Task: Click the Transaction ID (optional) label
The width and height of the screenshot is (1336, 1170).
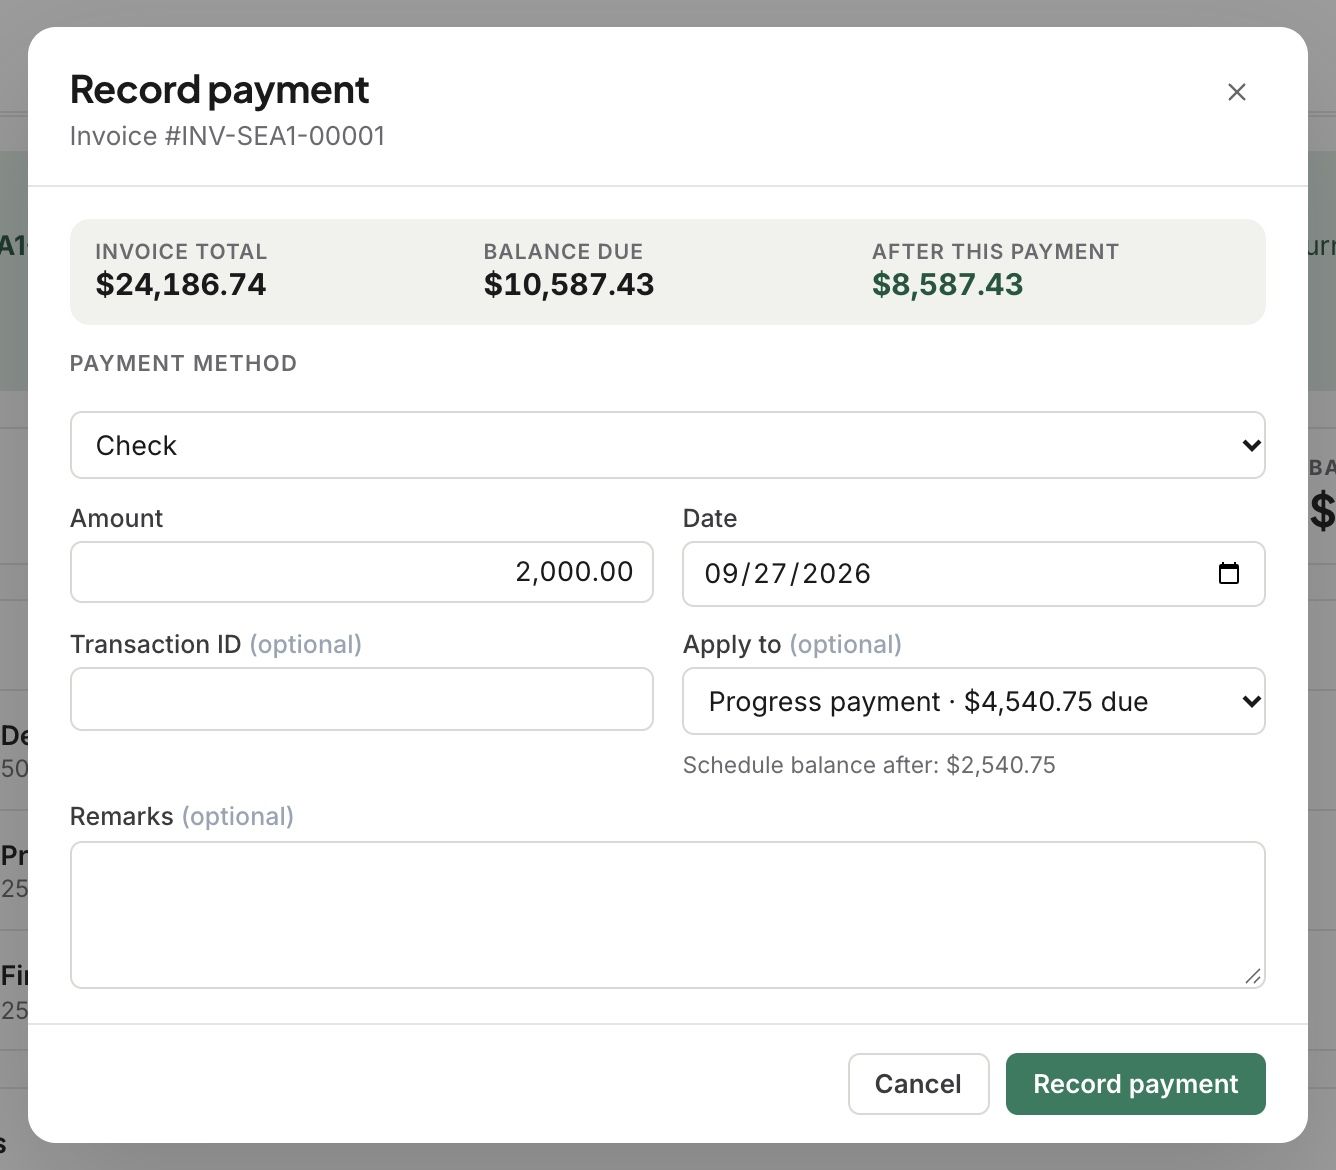Action: pos(216,644)
